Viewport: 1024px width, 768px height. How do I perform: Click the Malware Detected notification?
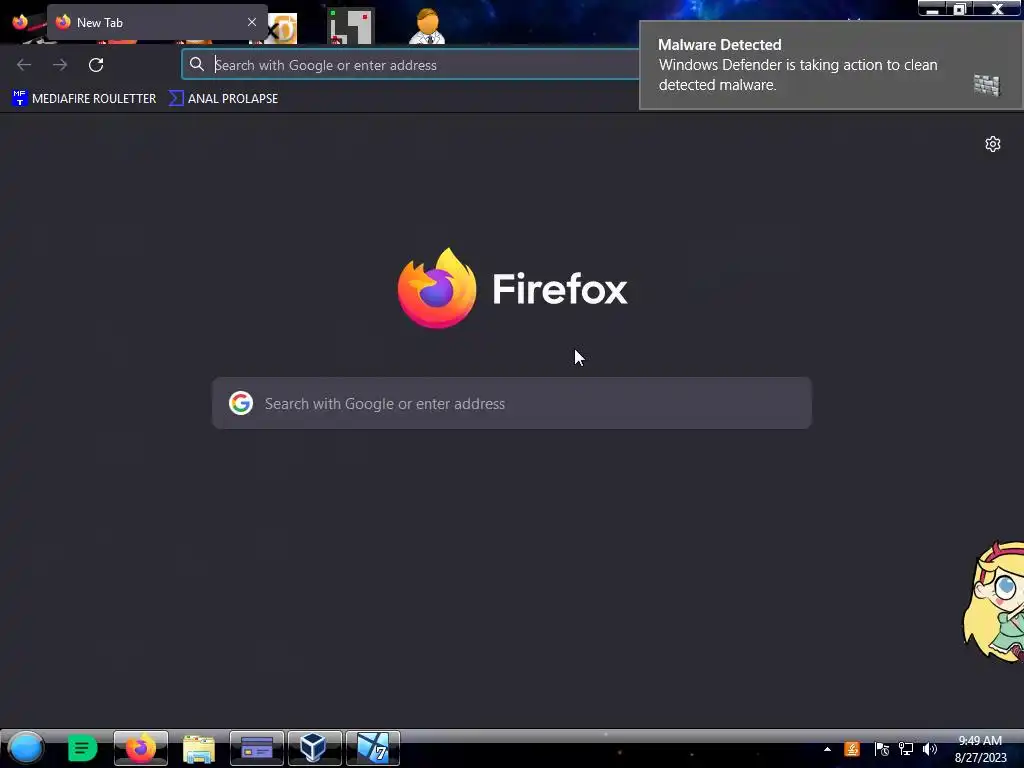831,65
